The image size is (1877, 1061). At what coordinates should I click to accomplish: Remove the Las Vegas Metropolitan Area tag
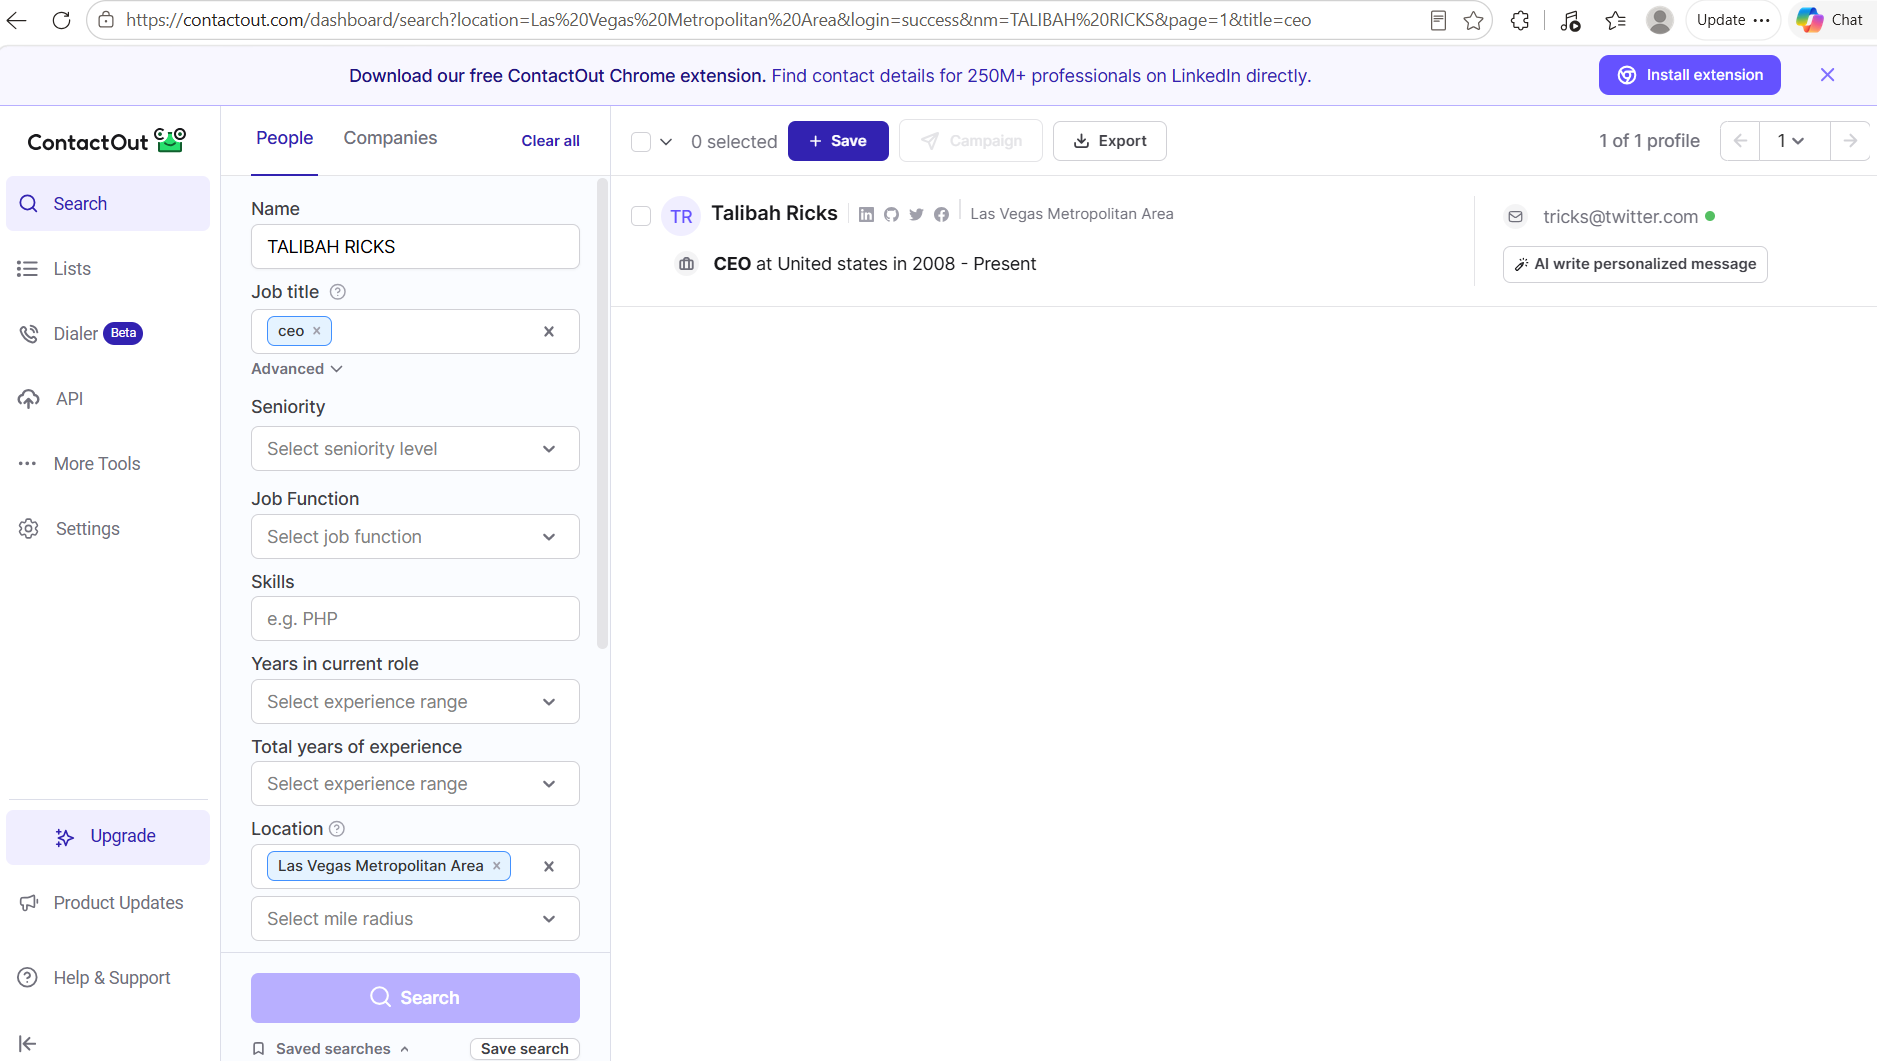pyautogui.click(x=497, y=866)
